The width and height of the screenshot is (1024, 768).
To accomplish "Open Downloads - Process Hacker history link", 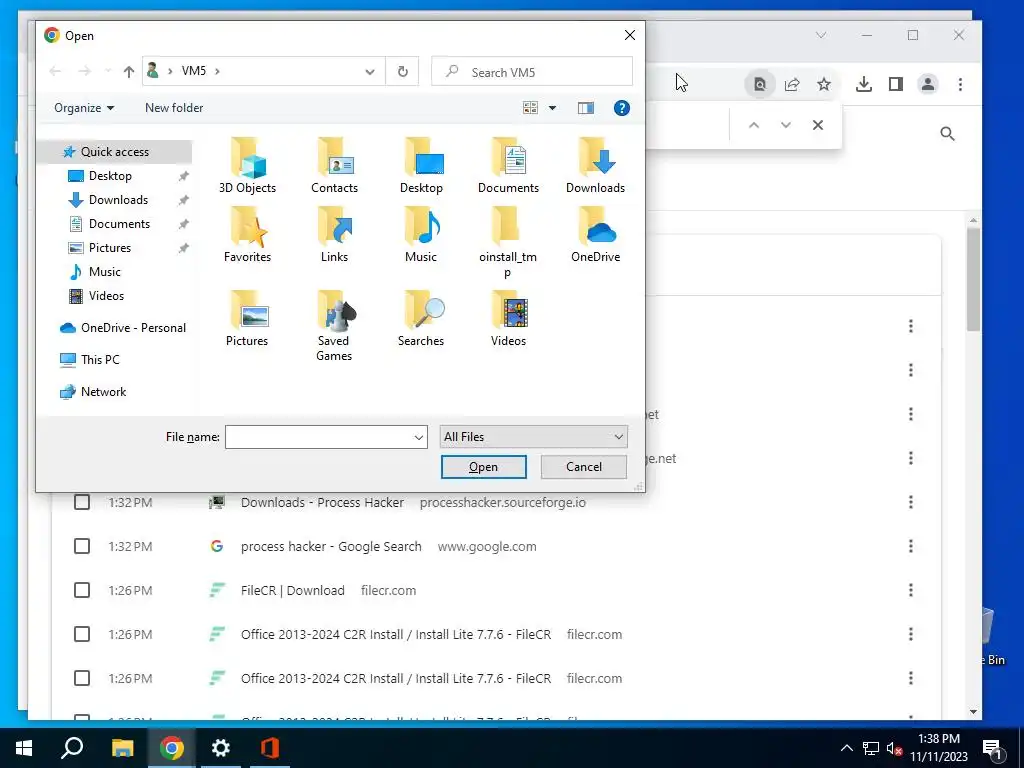I will [322, 502].
